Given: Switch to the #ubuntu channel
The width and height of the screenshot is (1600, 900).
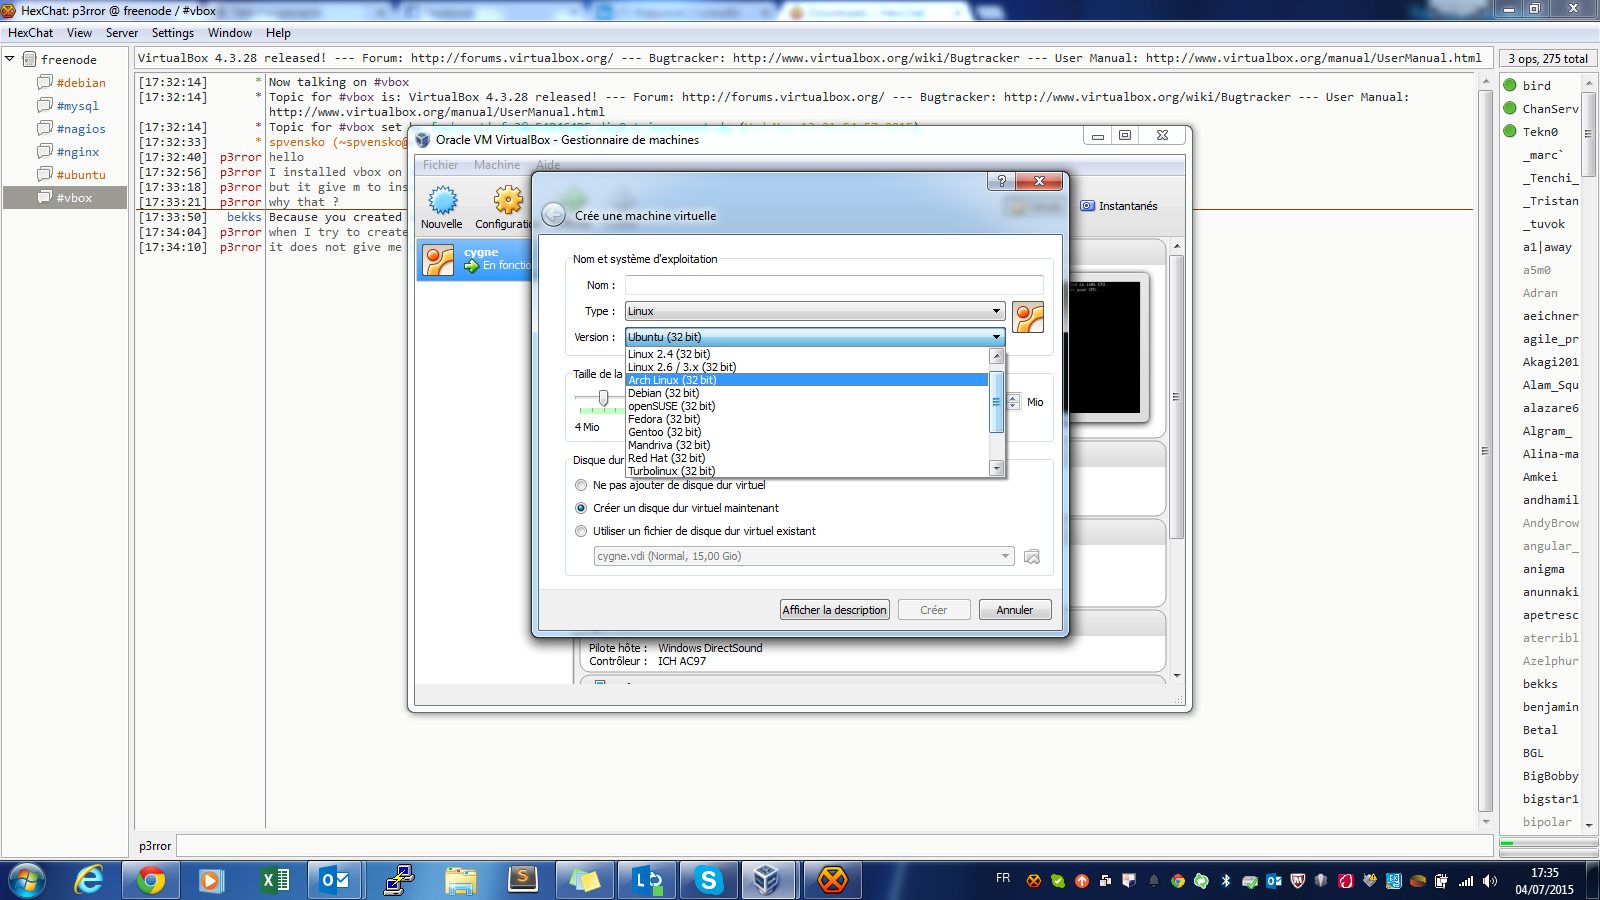Looking at the screenshot, I should (80, 175).
